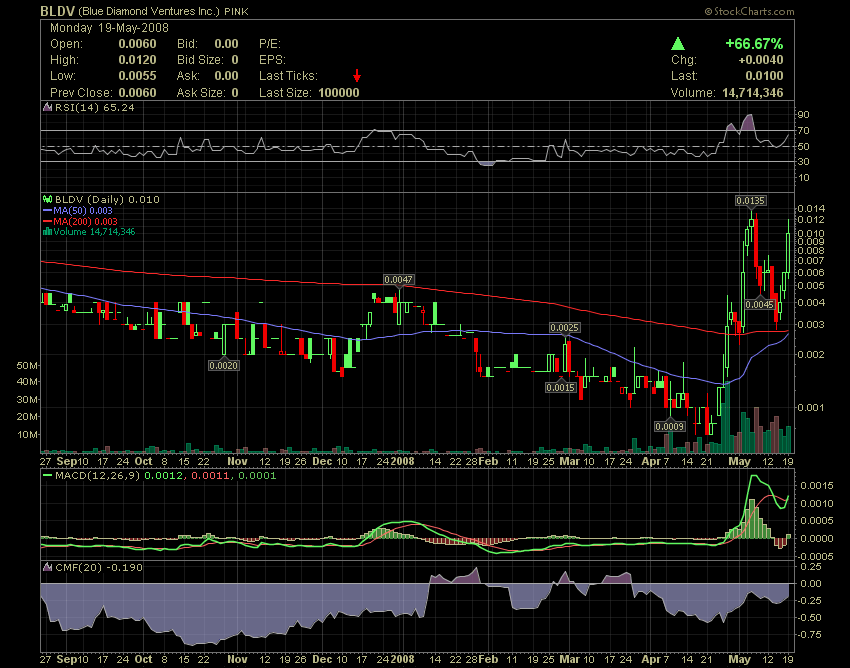
Task: Click the Last Size value 100000
Action: tap(339, 93)
